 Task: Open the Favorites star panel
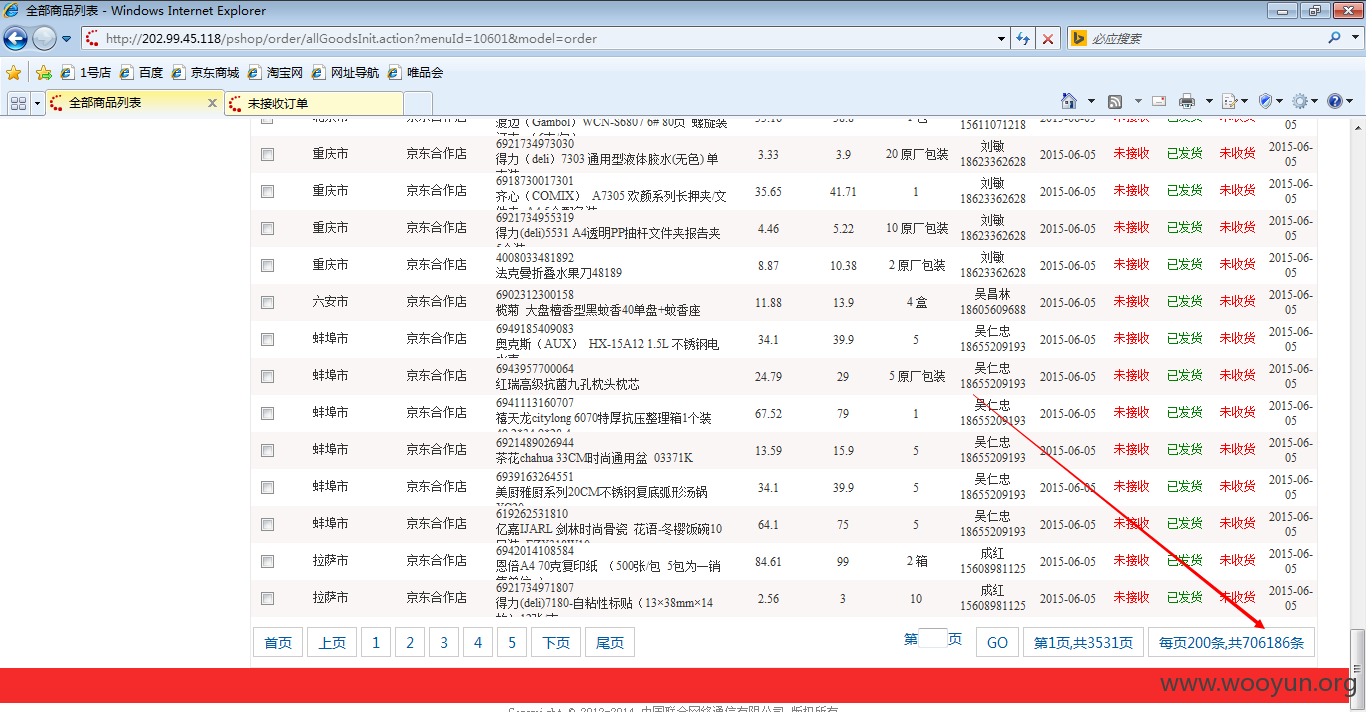[x=13, y=73]
